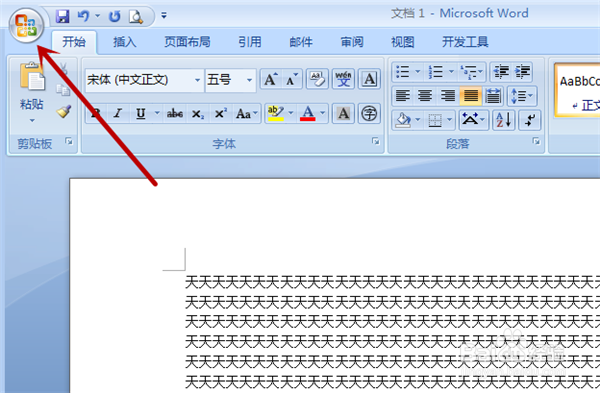Shrink the font size
This screenshot has height=393, width=600.
point(292,79)
